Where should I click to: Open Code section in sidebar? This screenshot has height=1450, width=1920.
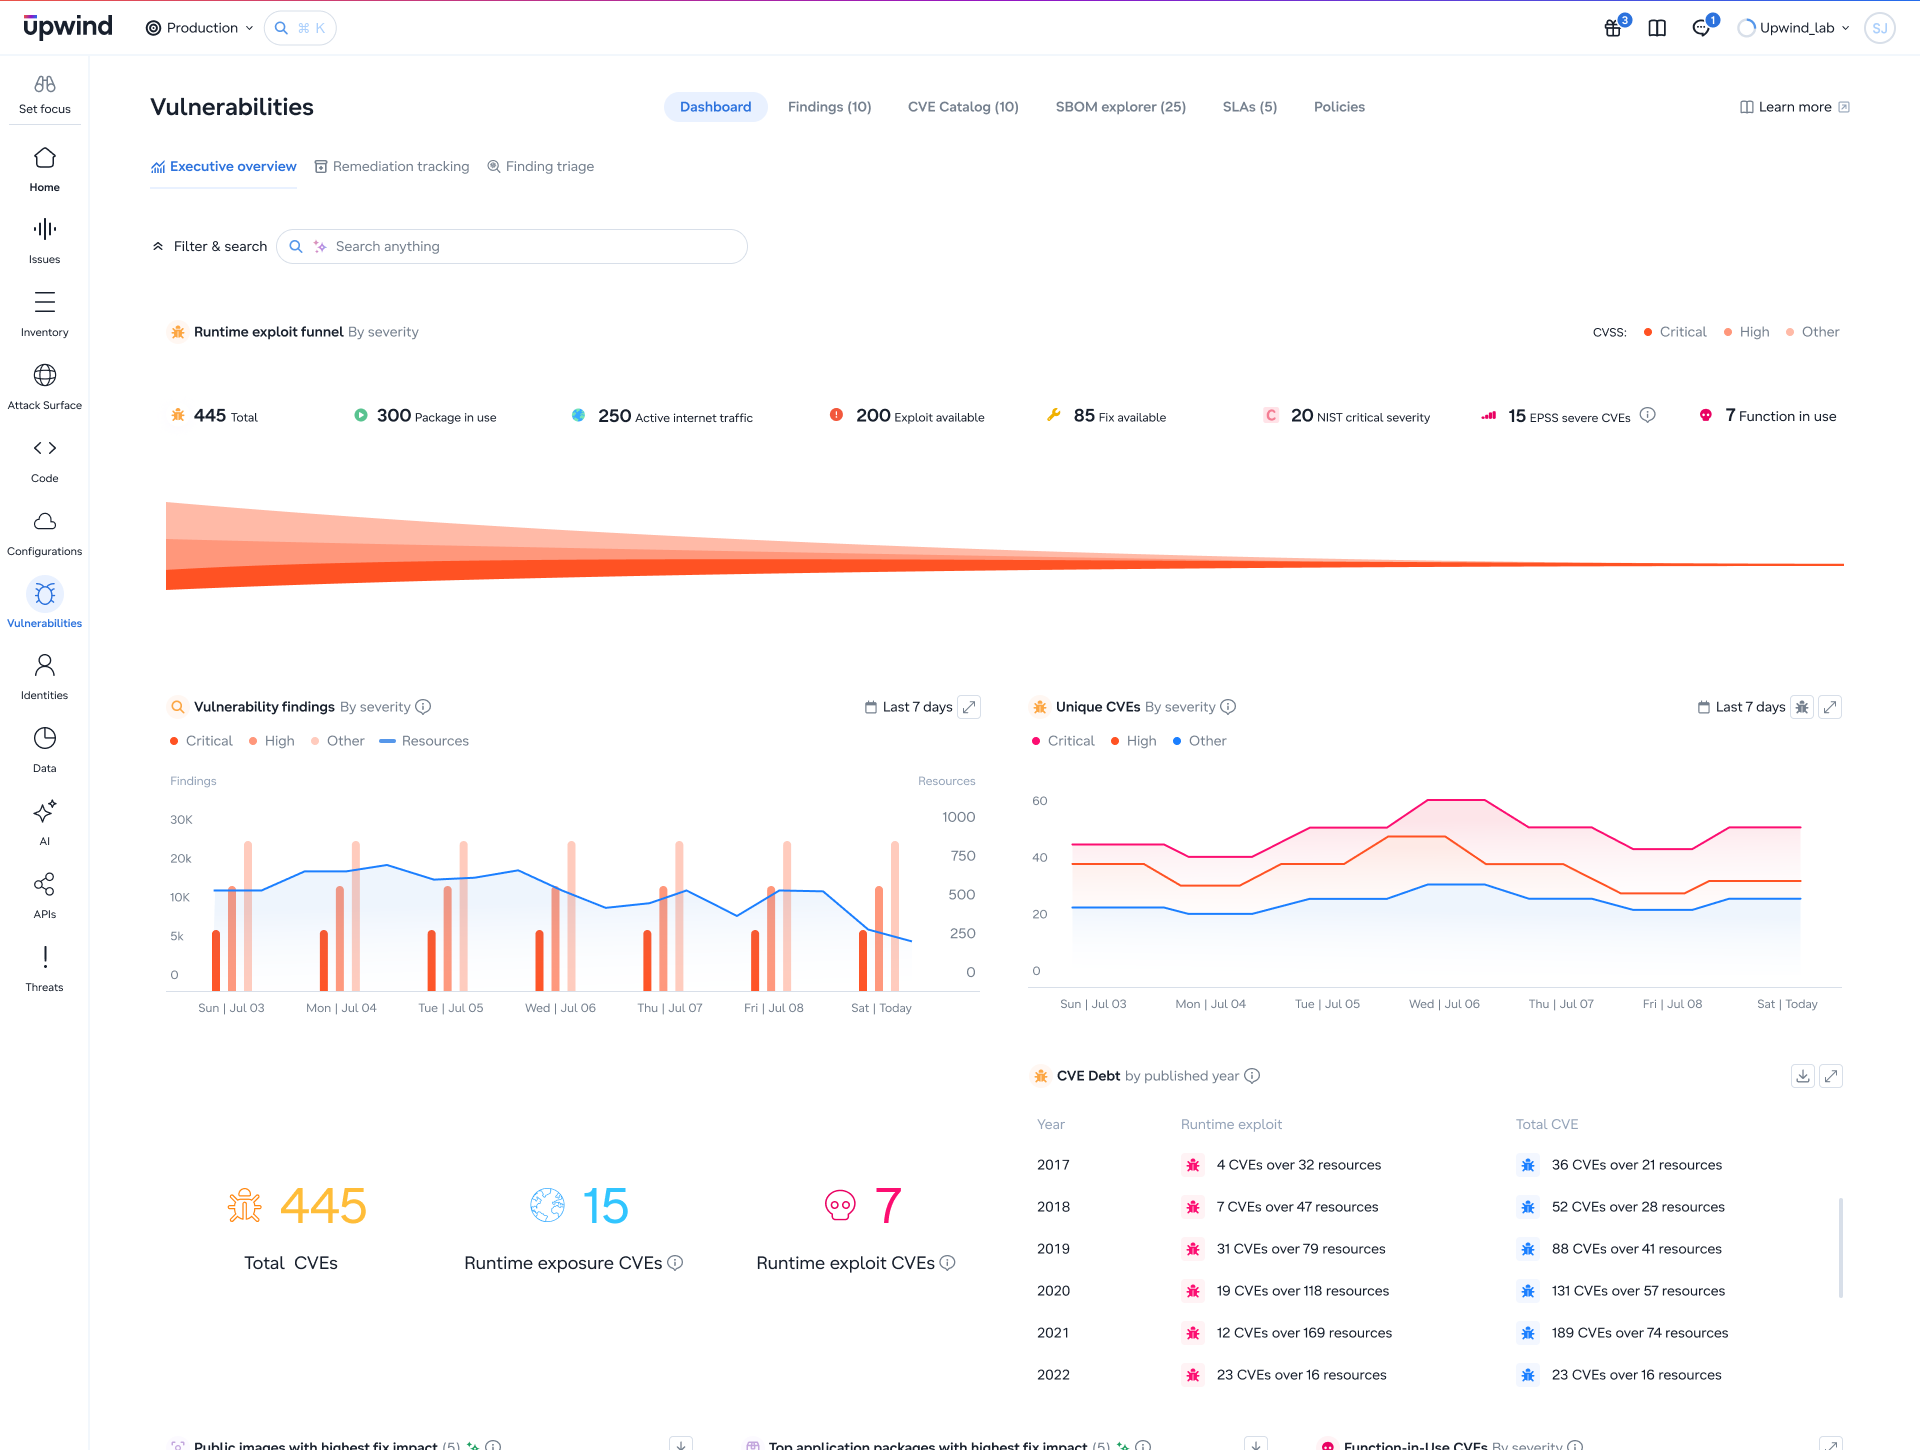click(x=45, y=460)
